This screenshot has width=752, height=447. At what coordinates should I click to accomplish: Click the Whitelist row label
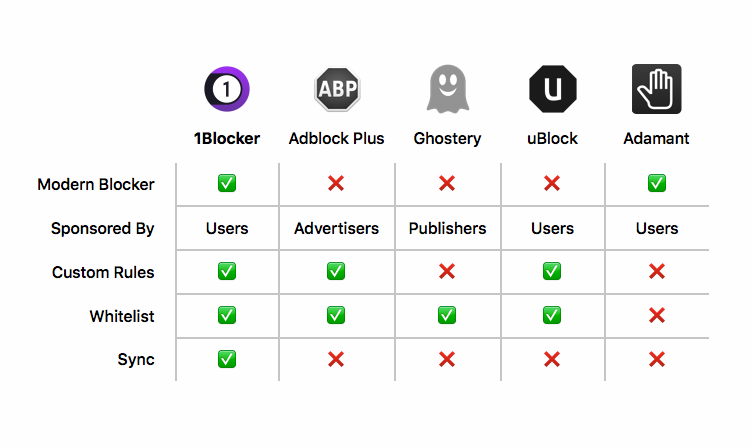(x=122, y=317)
